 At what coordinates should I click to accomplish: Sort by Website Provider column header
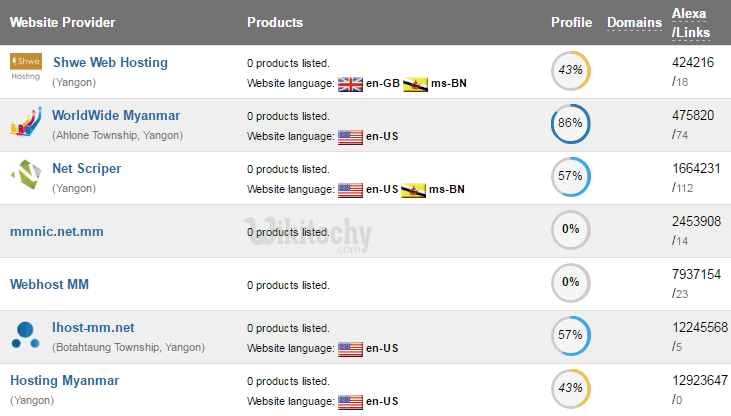62,22
